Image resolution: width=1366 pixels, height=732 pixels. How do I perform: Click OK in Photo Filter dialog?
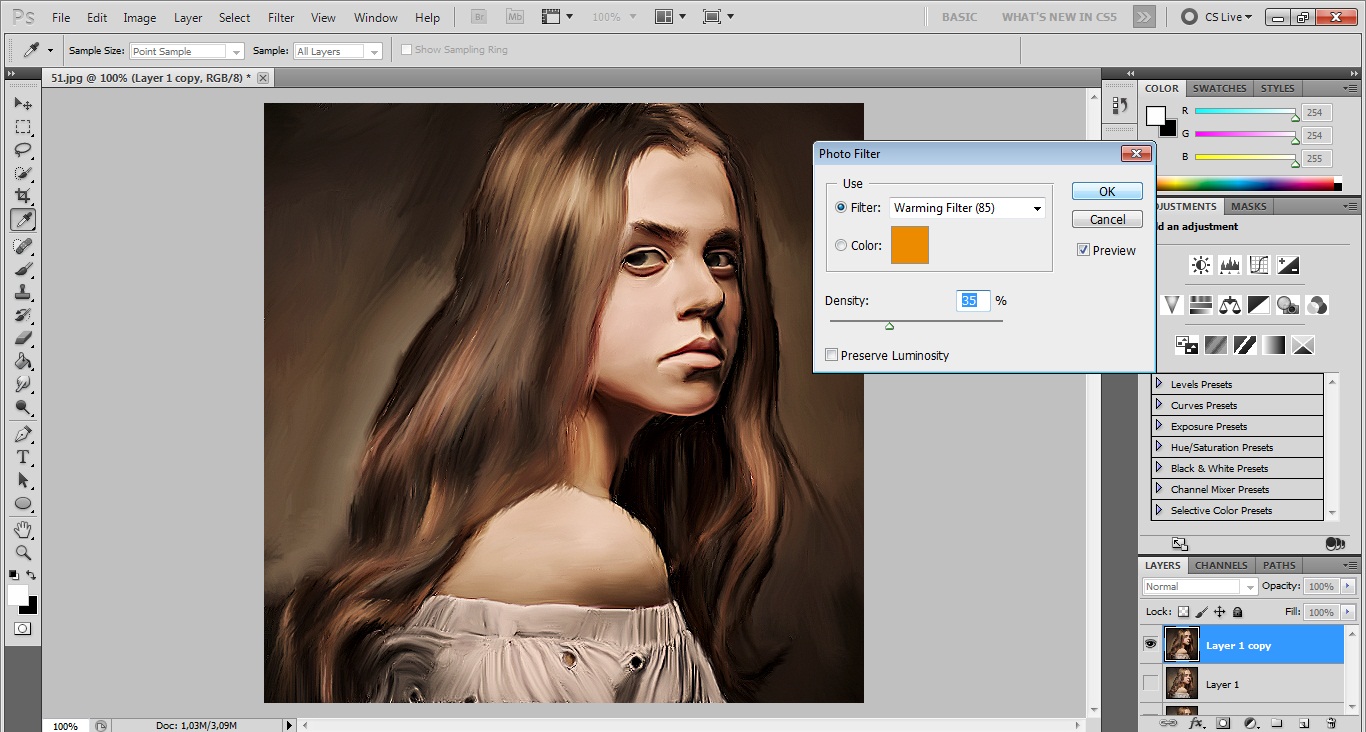(x=1107, y=191)
